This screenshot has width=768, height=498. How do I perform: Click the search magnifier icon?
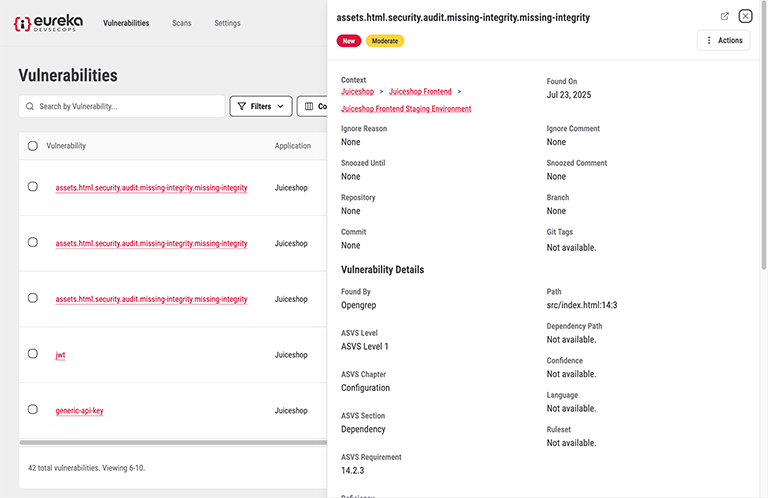click(x=30, y=106)
